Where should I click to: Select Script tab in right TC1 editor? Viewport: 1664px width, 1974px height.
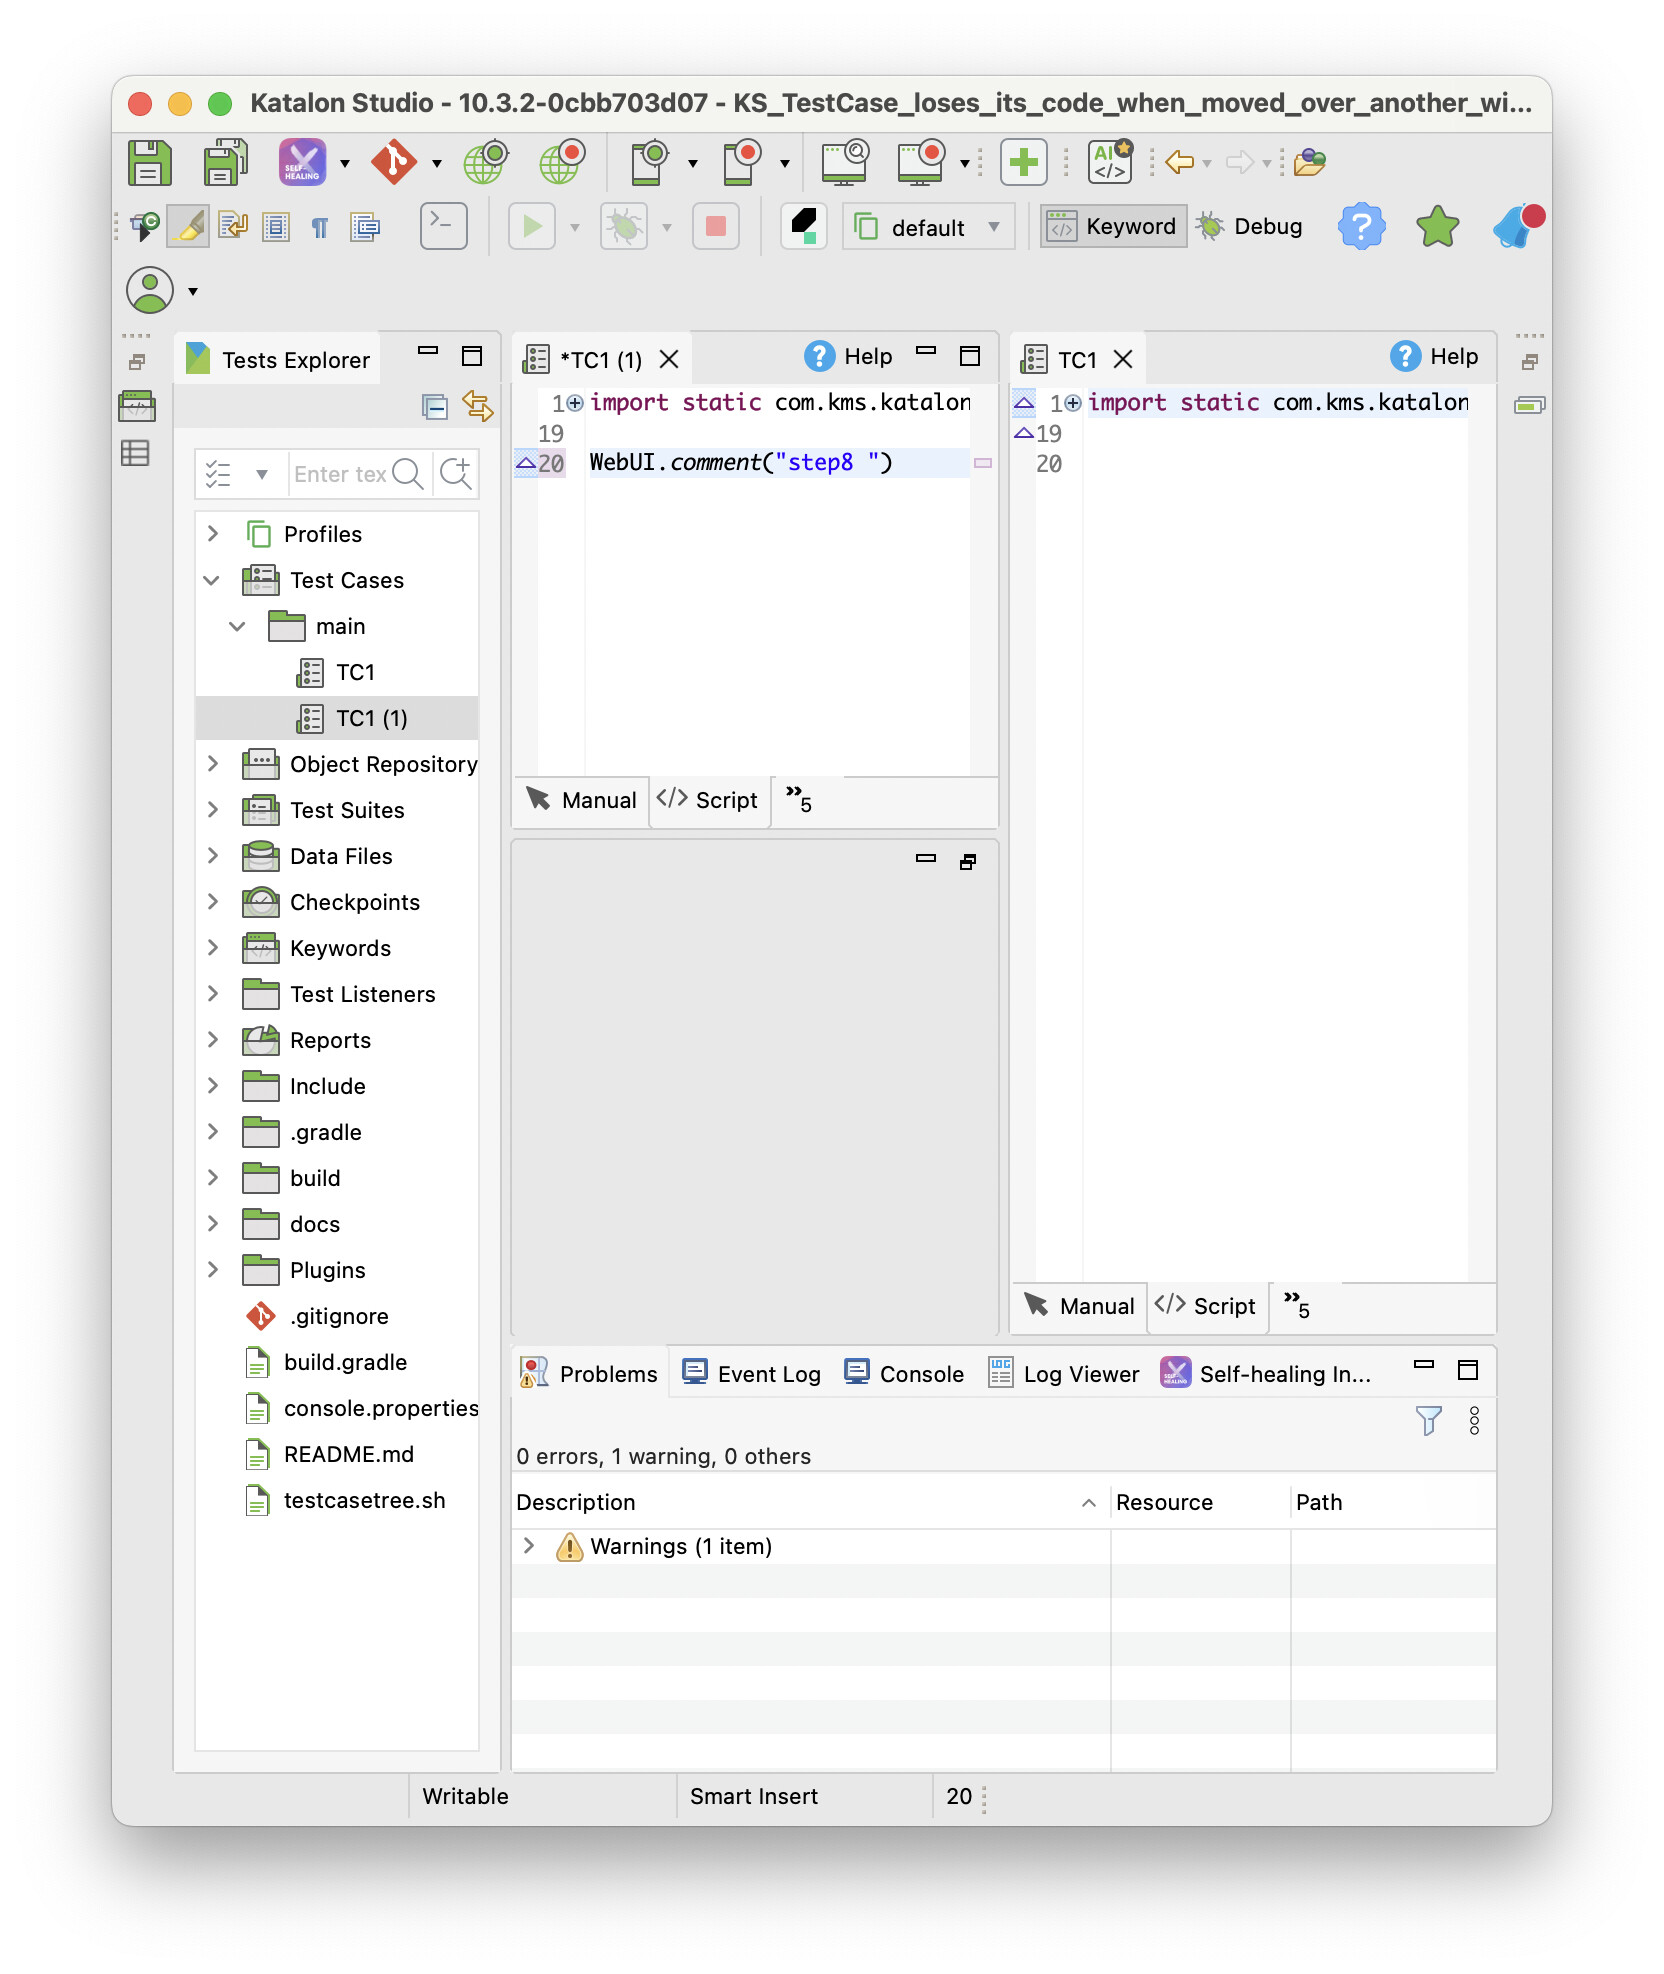point(1207,1306)
